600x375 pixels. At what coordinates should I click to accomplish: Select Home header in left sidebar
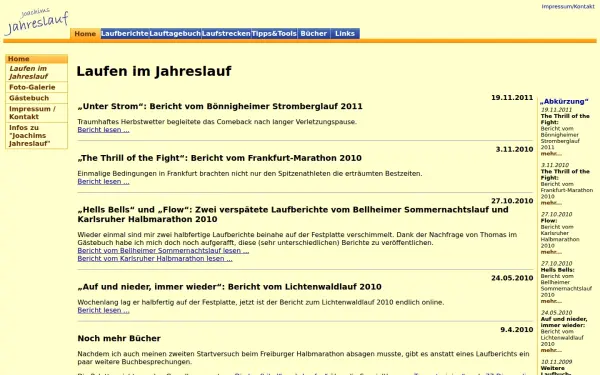[x=36, y=59]
